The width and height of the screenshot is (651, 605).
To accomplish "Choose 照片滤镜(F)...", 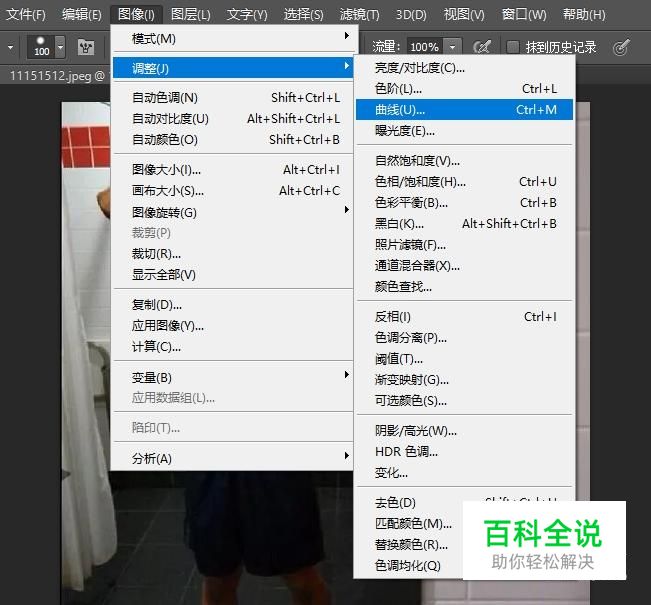I will tap(464, 245).
